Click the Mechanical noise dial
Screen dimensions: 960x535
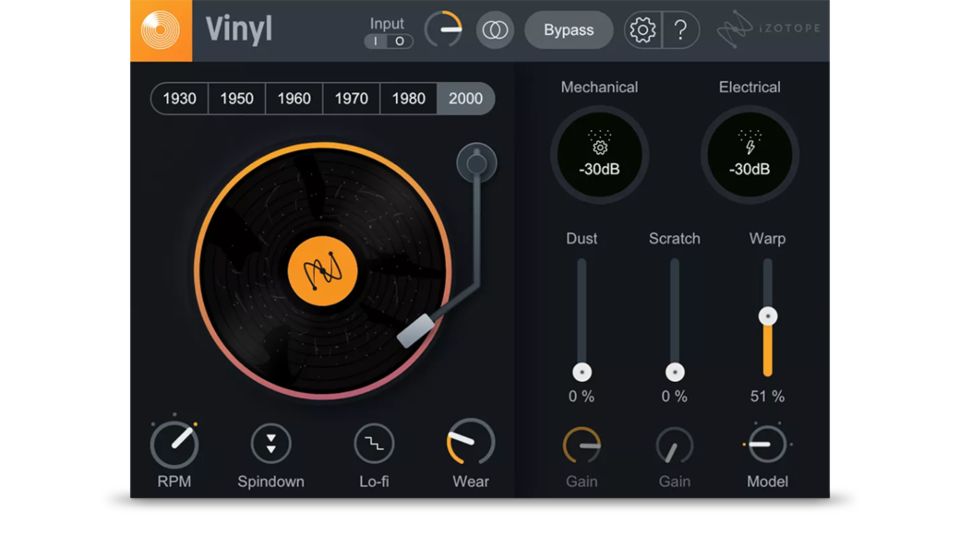point(599,154)
